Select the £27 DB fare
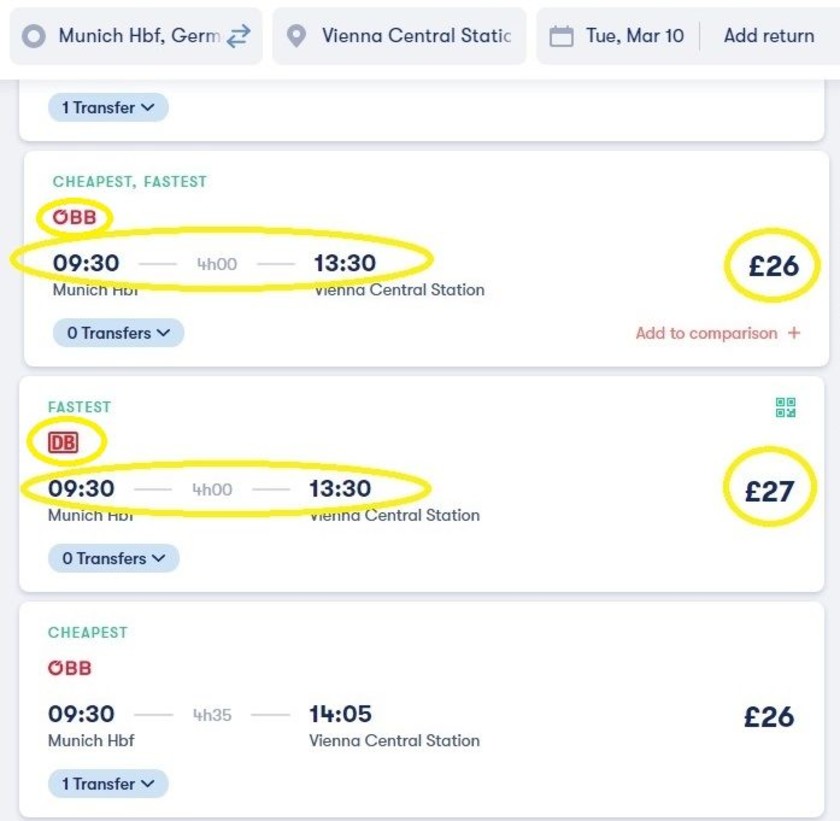Screen dimensions: 840x821 [769, 491]
